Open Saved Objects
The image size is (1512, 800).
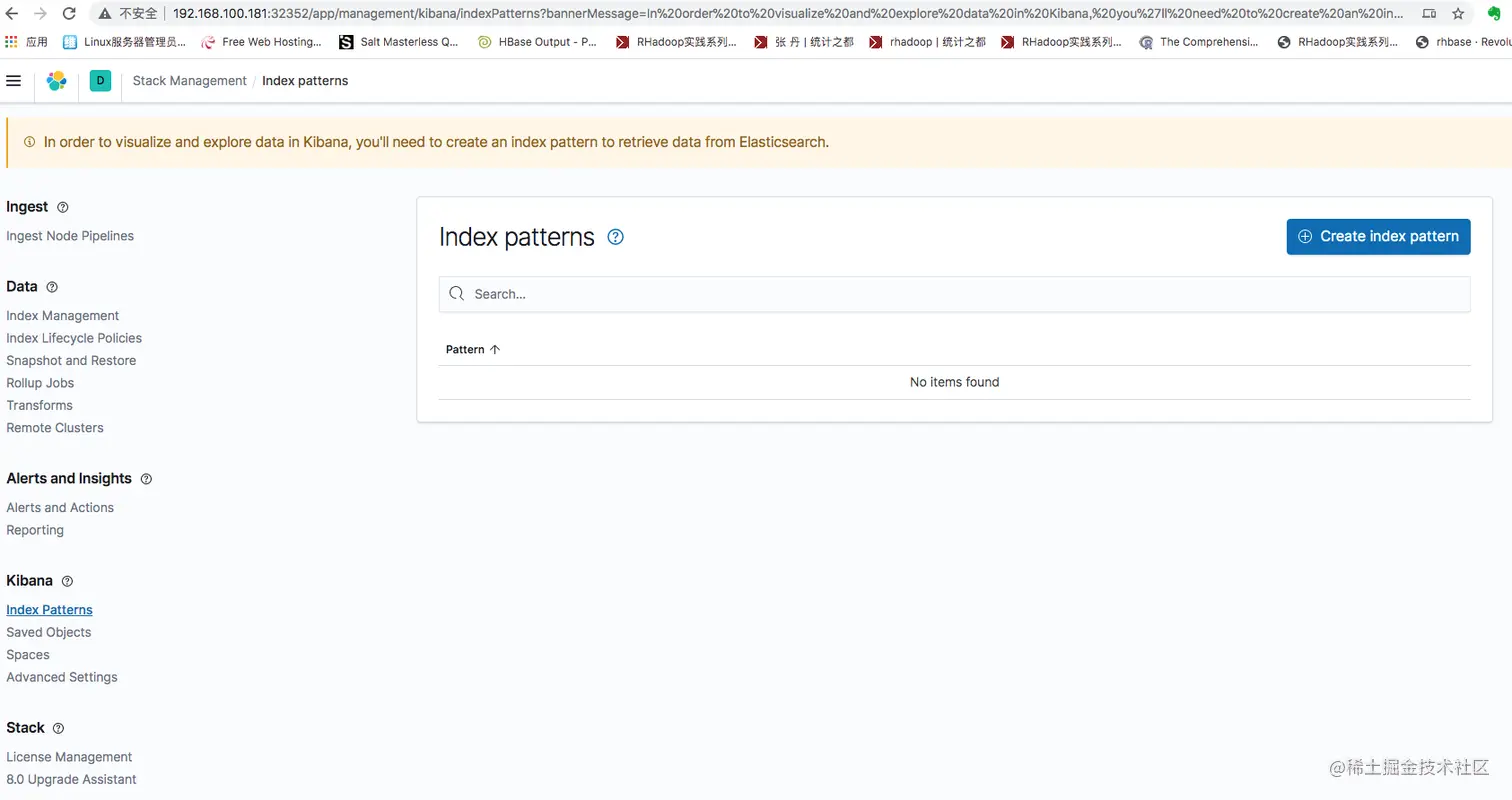[48, 633]
